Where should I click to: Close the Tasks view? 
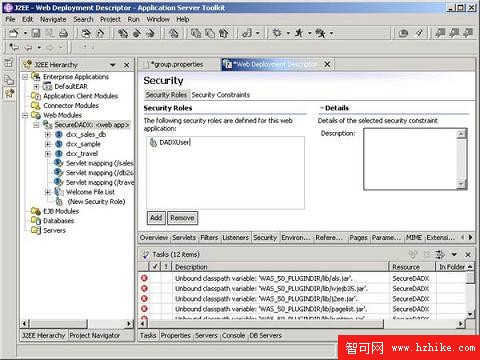tap(468, 255)
